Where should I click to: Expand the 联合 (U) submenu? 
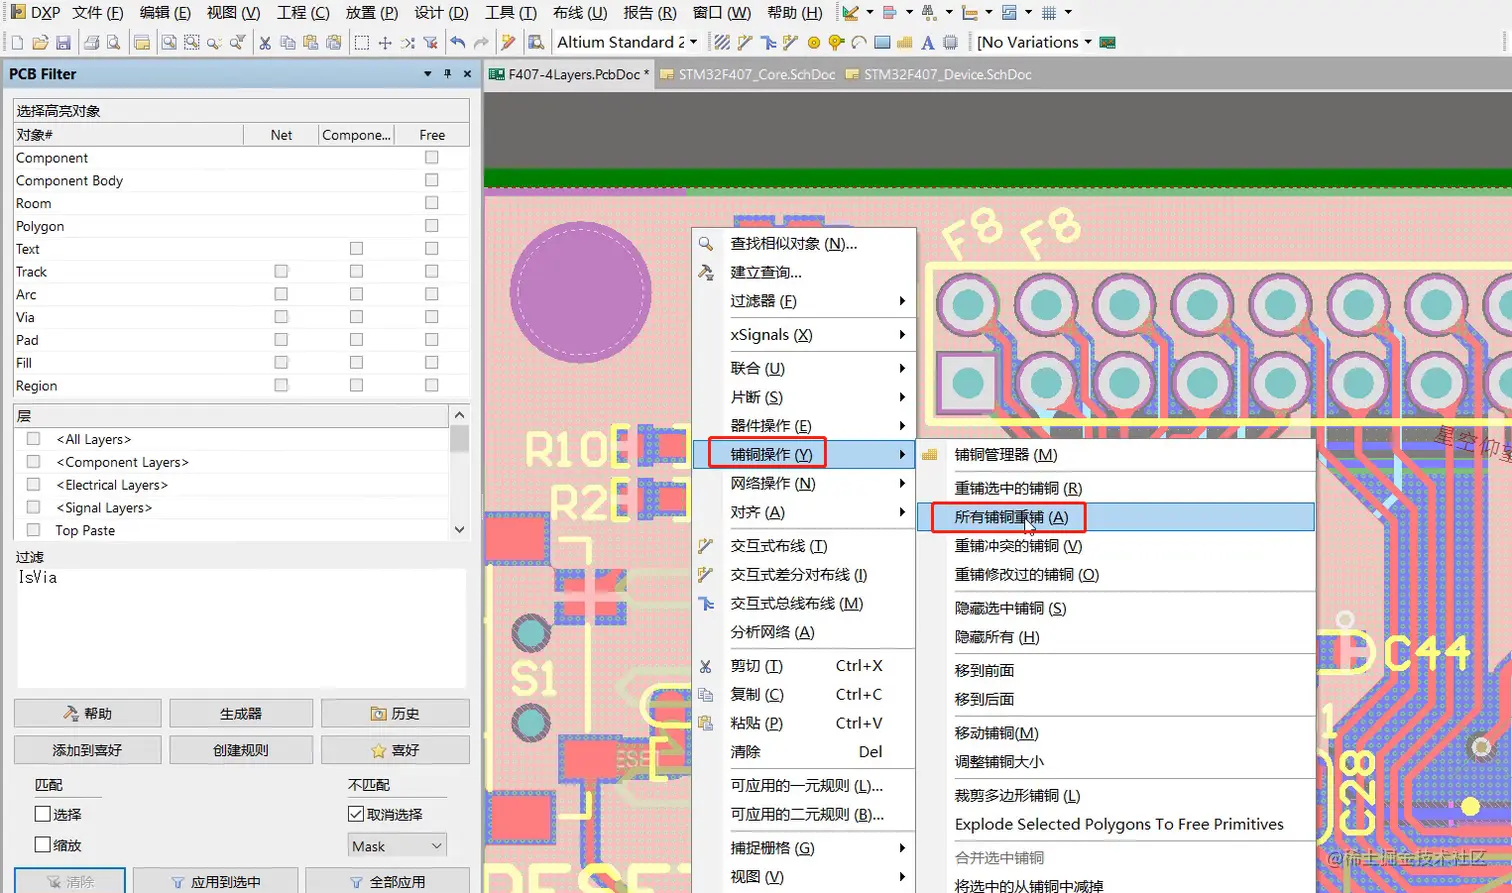pos(804,368)
